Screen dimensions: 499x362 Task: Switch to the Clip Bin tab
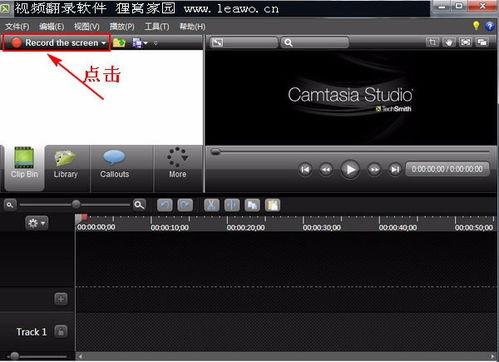coord(24,168)
